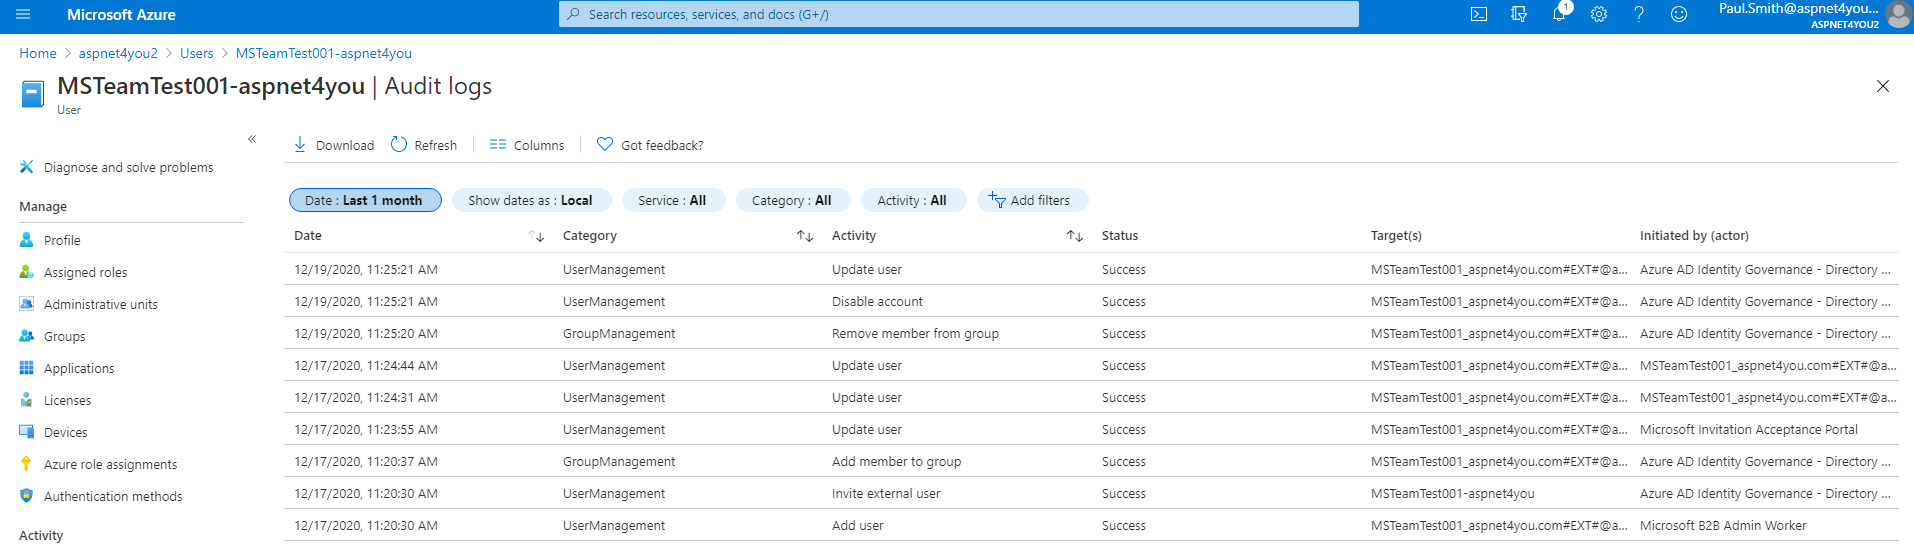Open the Add user log row
The height and width of the screenshot is (544, 1914).
1091,525
